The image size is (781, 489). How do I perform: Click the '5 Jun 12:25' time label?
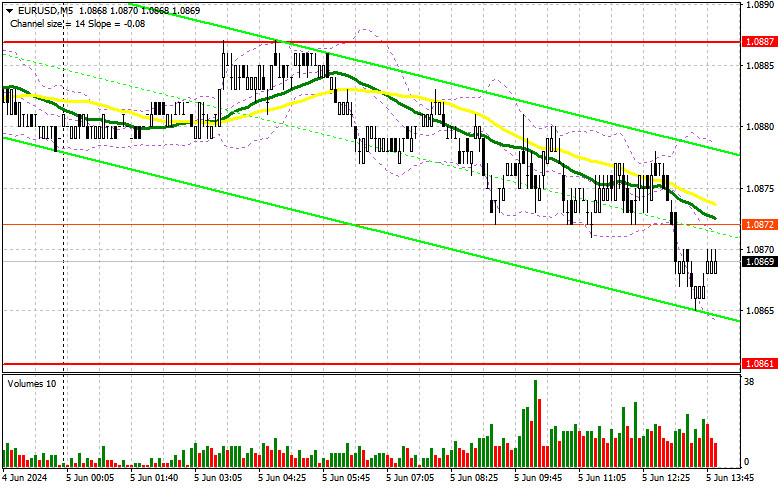(666, 478)
